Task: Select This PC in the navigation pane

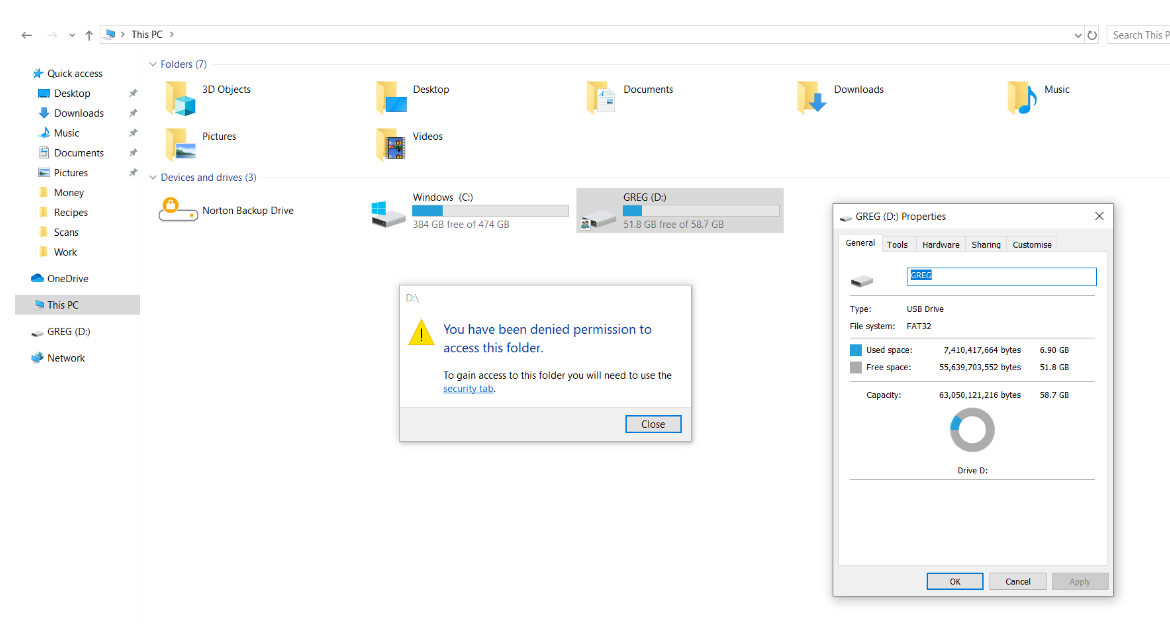Action: (78, 304)
